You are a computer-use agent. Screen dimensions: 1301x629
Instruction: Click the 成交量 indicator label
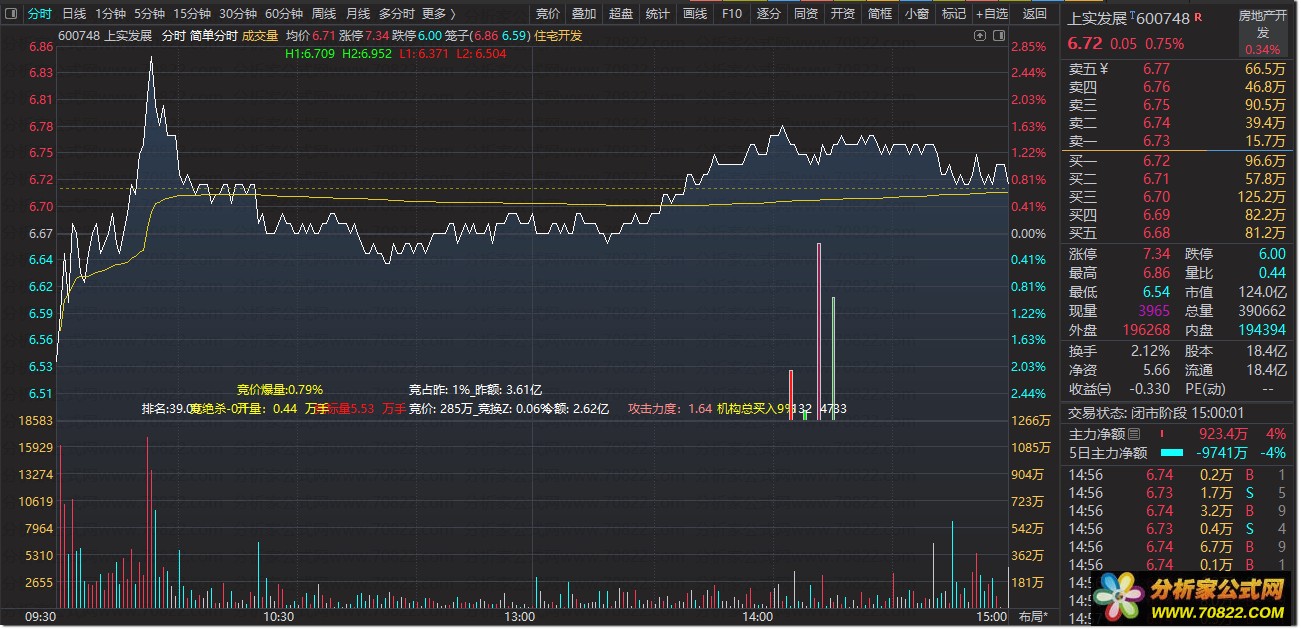click(x=260, y=35)
